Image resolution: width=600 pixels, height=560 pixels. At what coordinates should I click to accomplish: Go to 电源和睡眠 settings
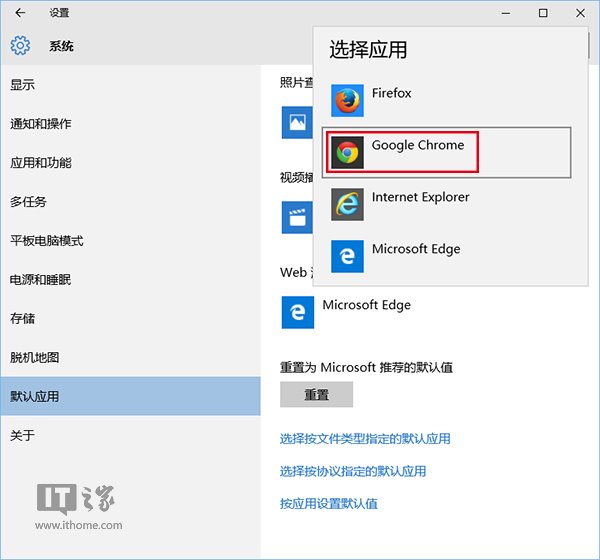(x=40, y=279)
